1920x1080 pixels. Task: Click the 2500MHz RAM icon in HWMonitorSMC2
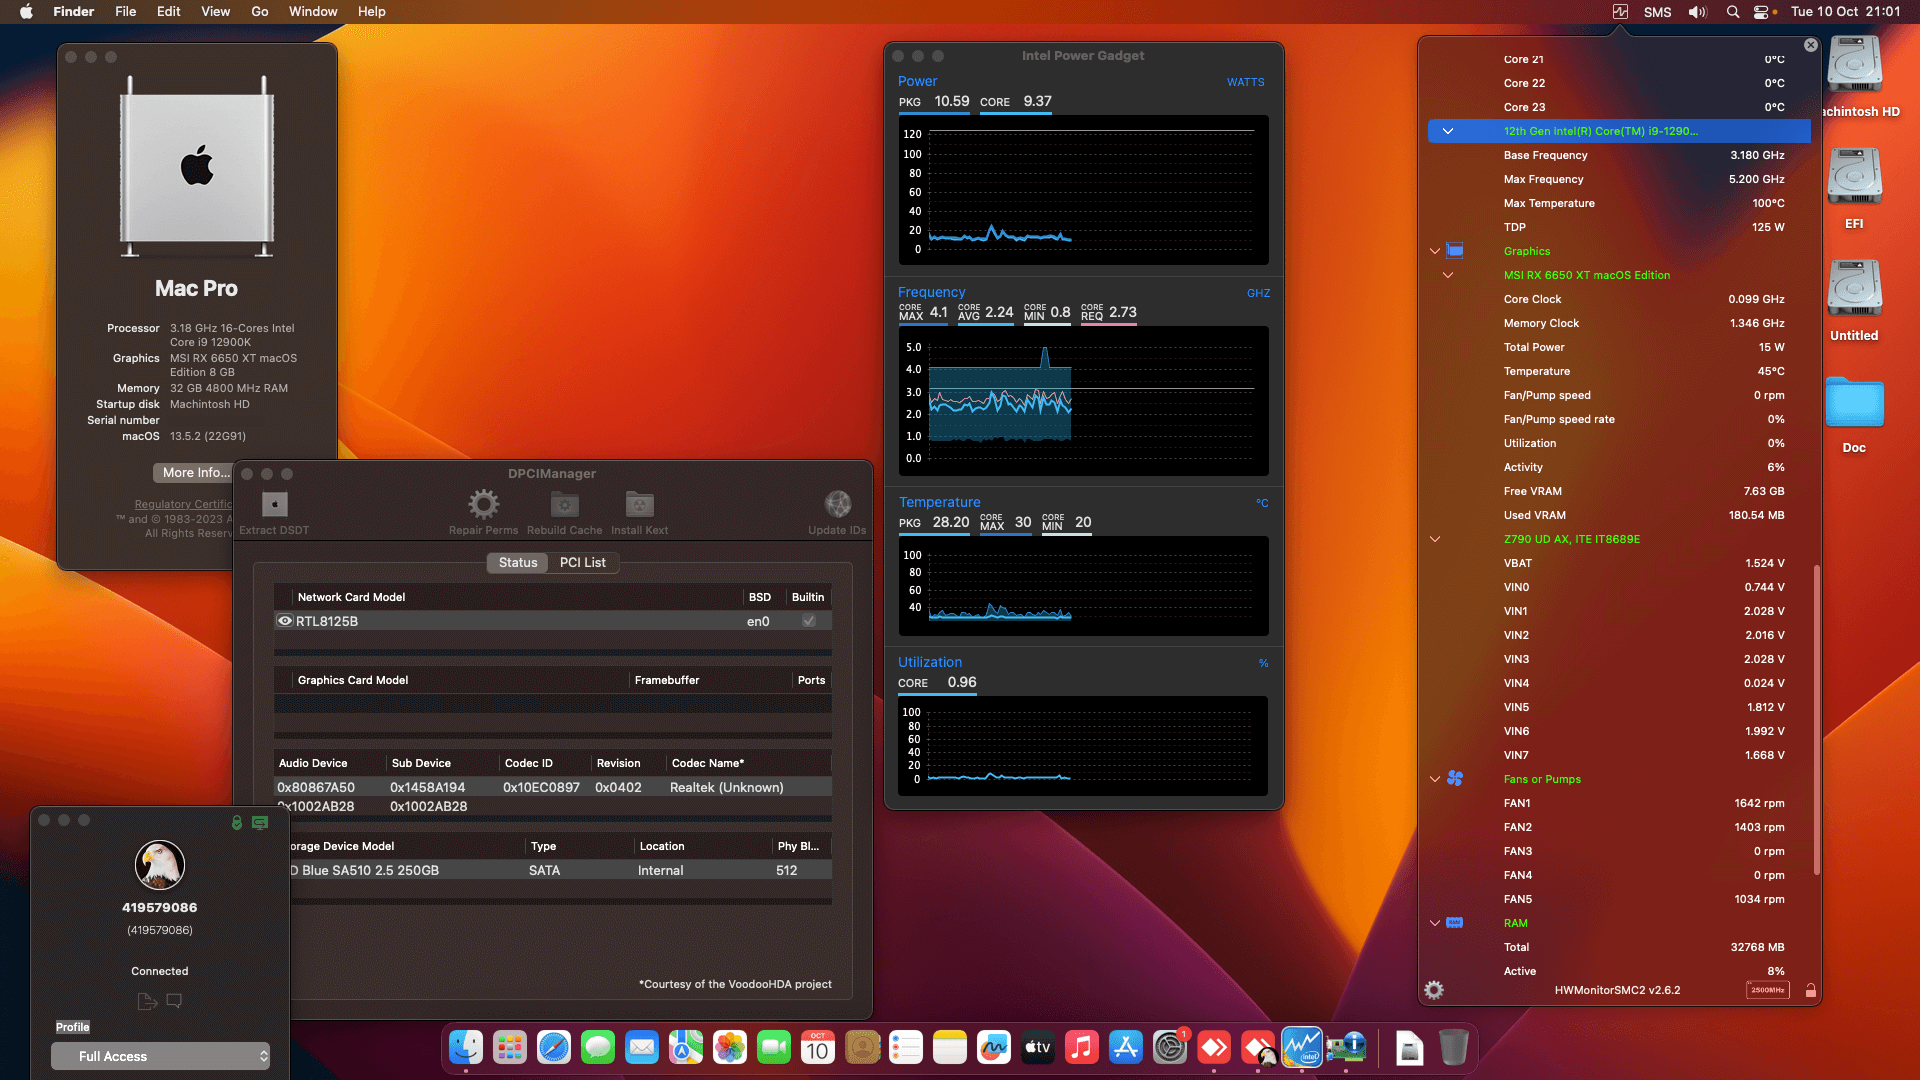click(x=1768, y=990)
